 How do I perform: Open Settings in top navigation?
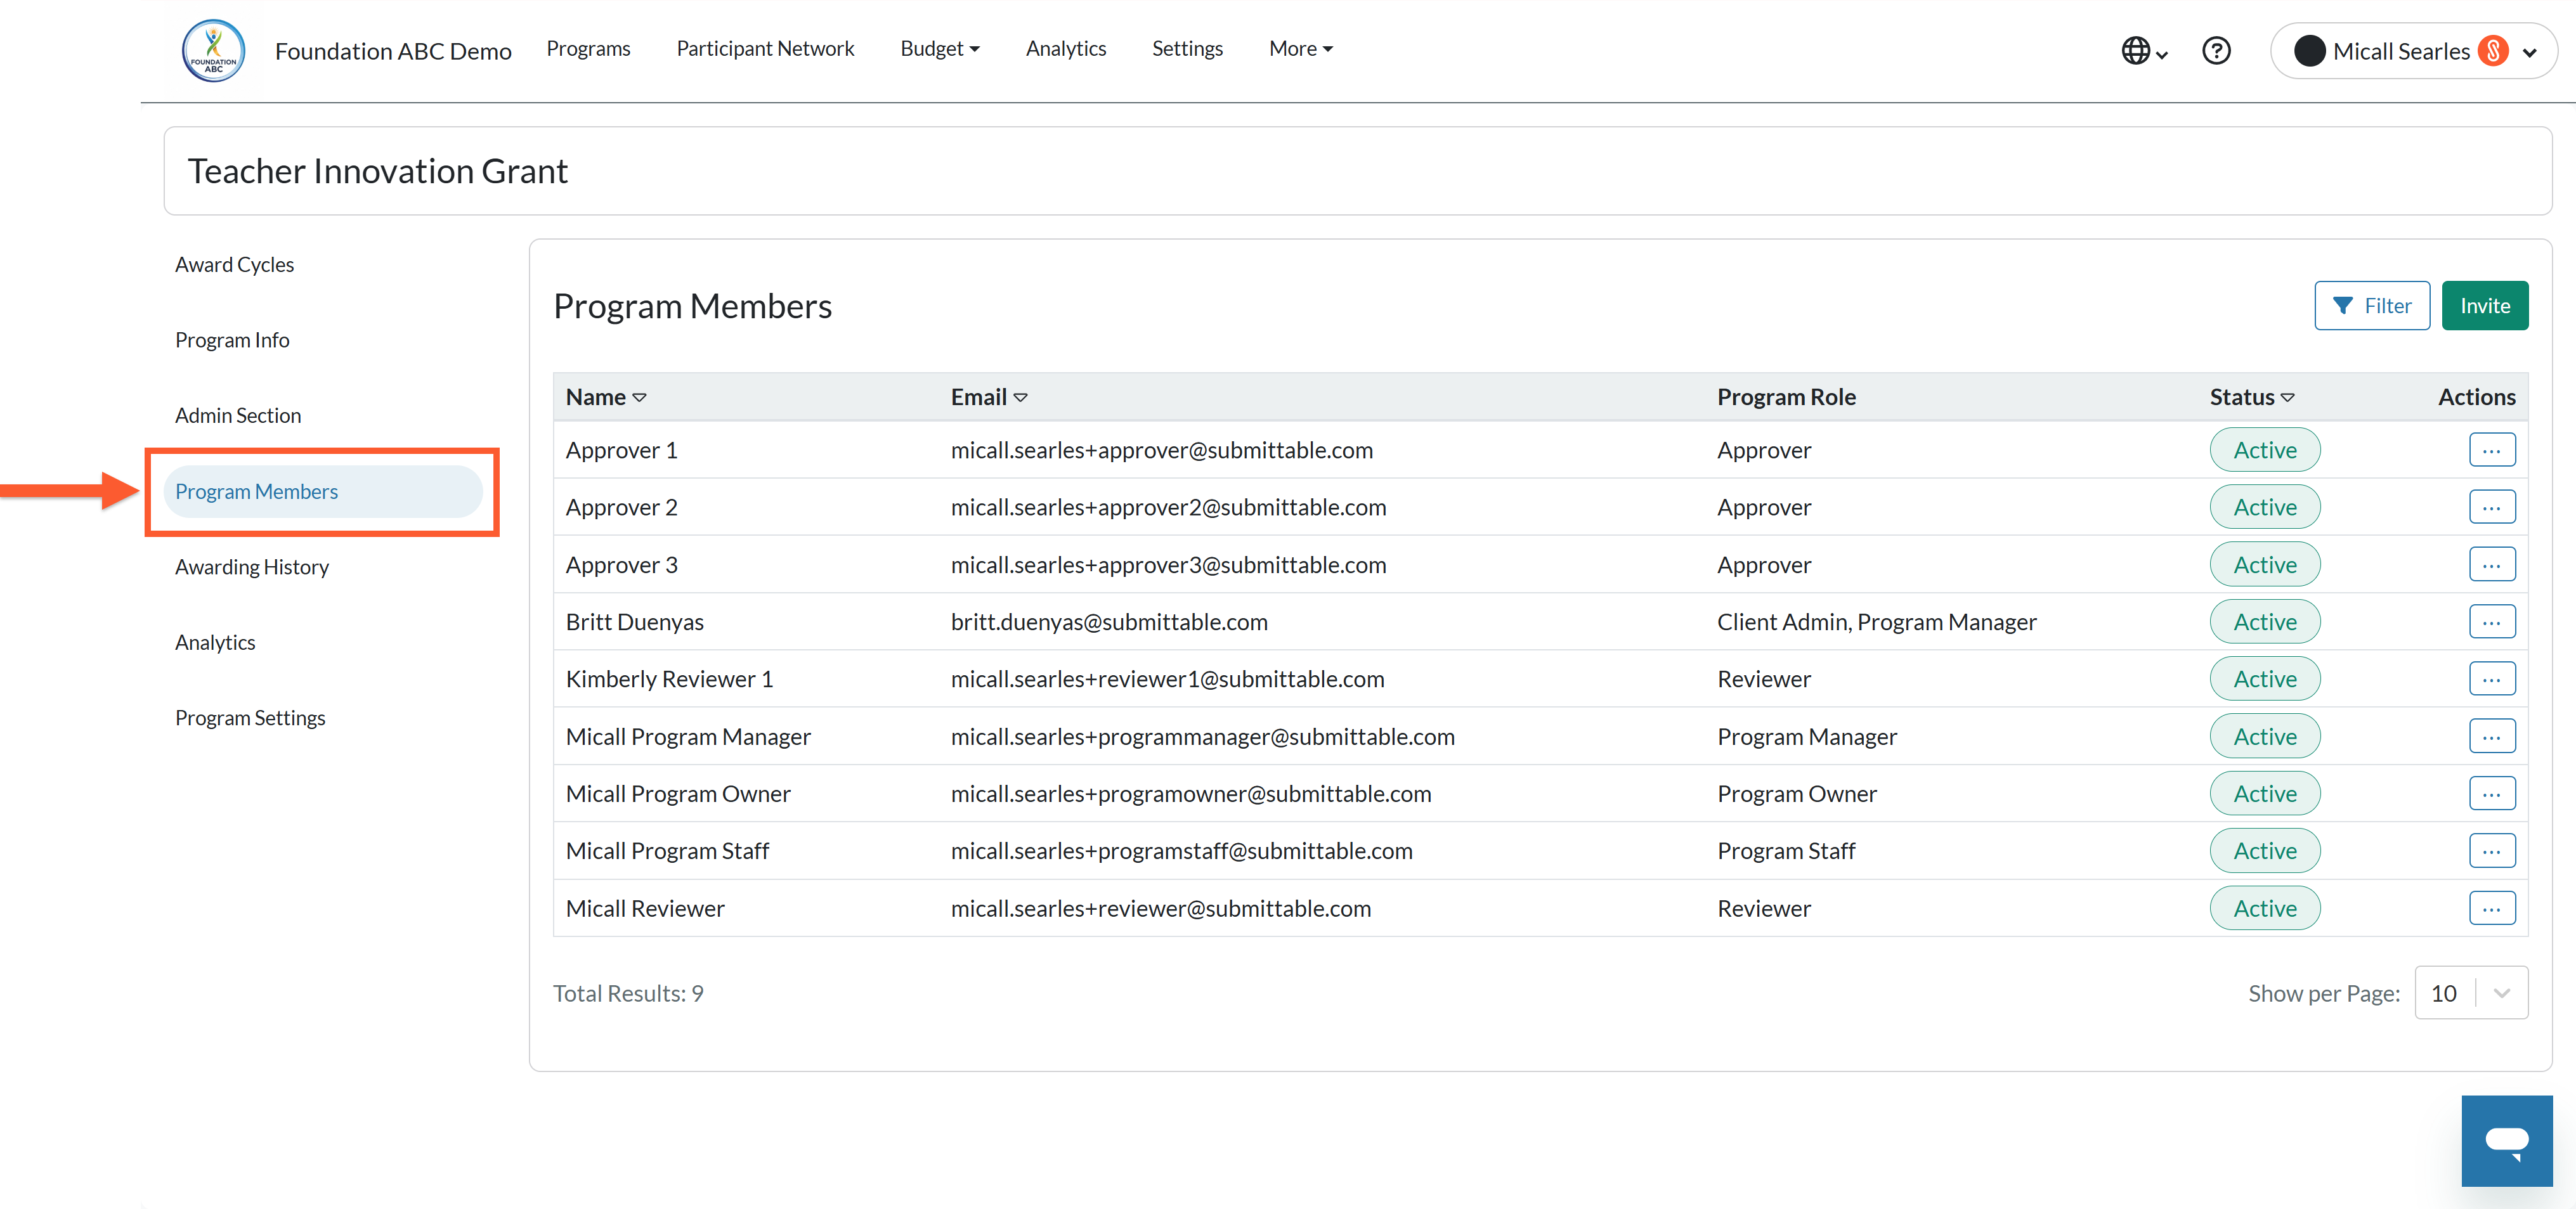coord(1187,48)
